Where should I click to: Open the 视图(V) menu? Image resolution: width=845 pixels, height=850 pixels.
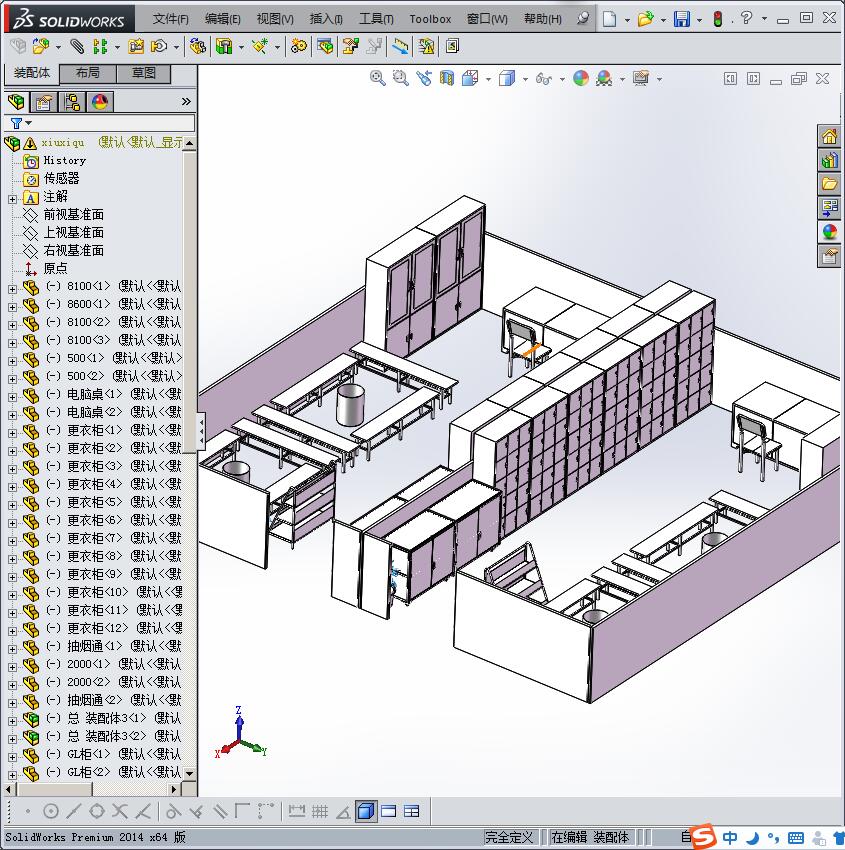click(275, 19)
